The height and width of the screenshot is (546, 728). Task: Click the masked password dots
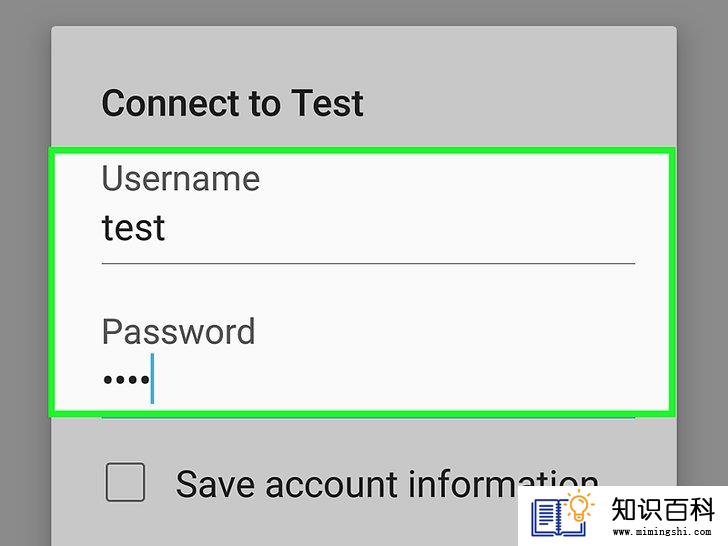click(x=126, y=380)
